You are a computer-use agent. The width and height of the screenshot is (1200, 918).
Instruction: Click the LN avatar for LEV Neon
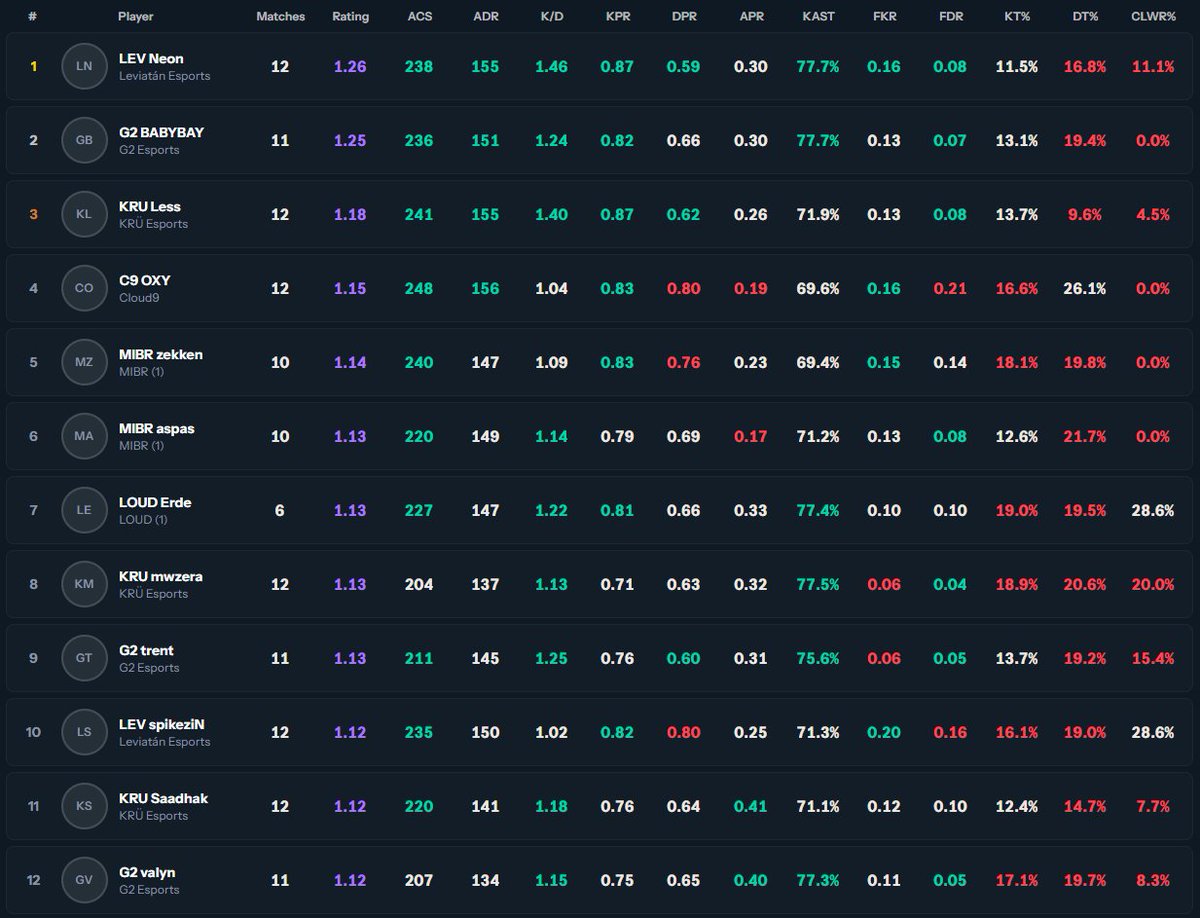84,66
